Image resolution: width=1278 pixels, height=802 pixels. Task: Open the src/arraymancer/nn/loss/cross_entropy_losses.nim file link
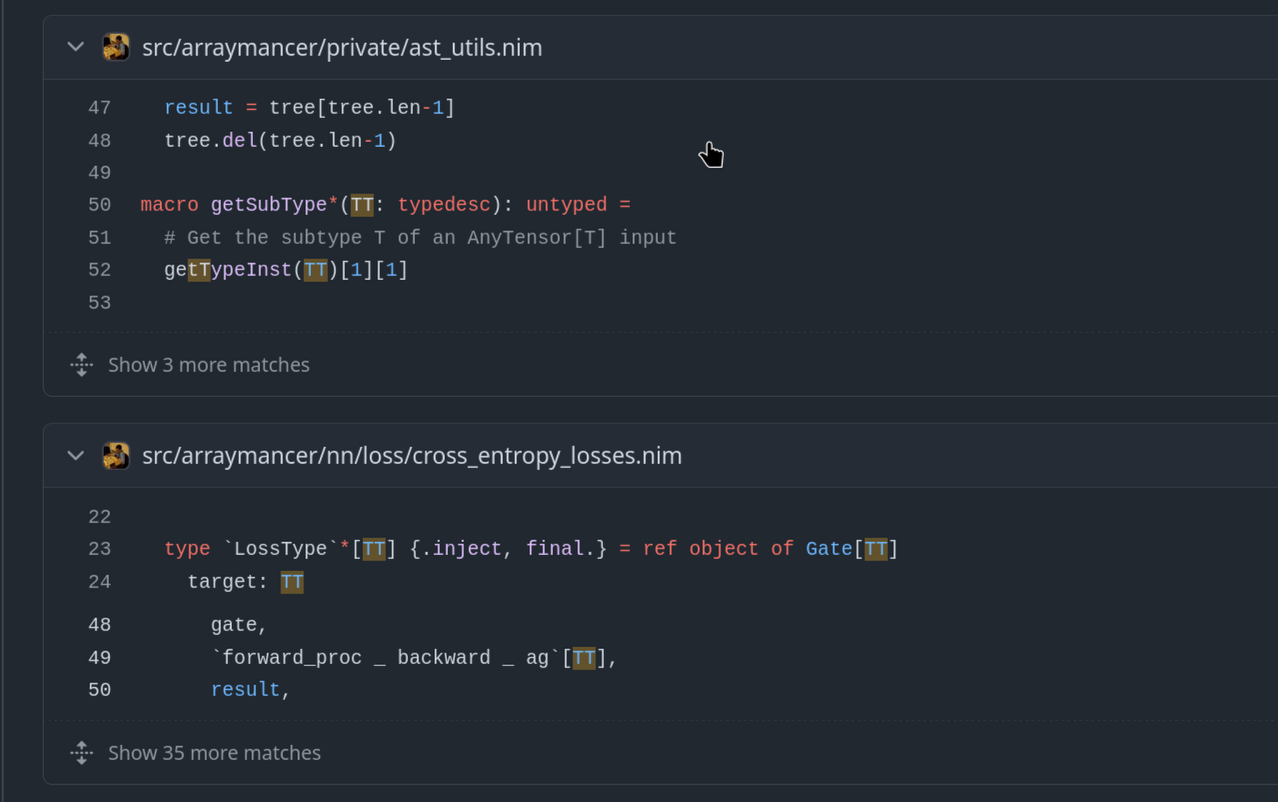pyautogui.click(x=411, y=456)
